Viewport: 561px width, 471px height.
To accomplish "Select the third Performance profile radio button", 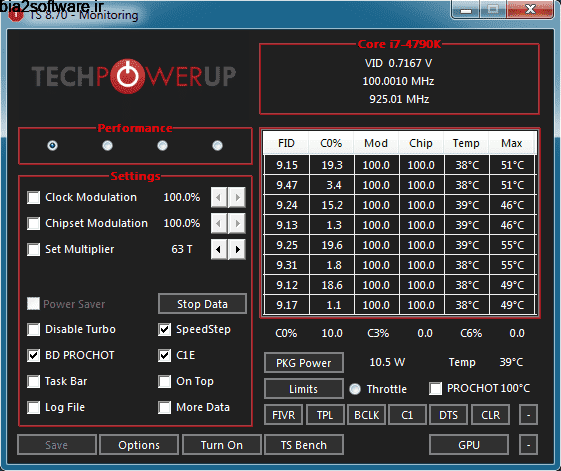I will click(162, 145).
